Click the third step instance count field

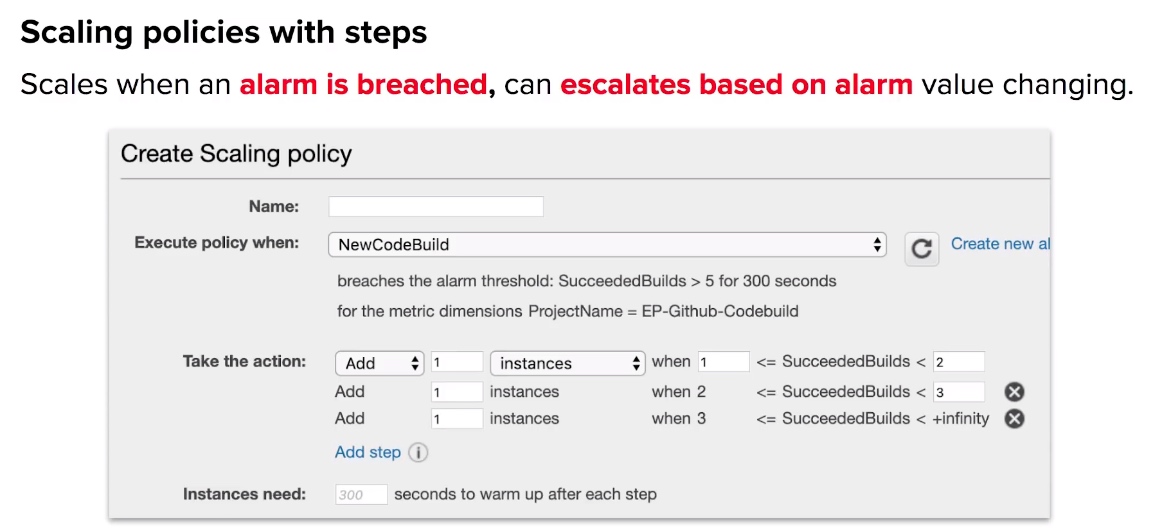click(x=457, y=419)
